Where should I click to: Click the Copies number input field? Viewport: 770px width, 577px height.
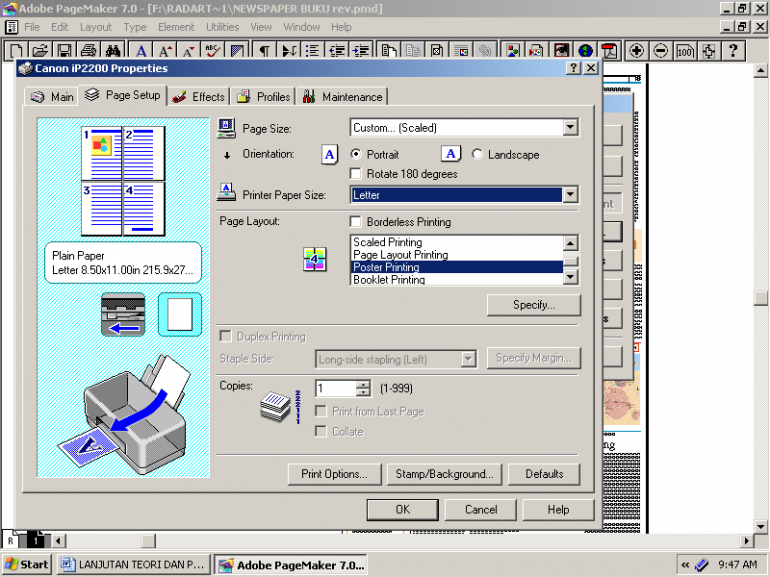coord(335,388)
